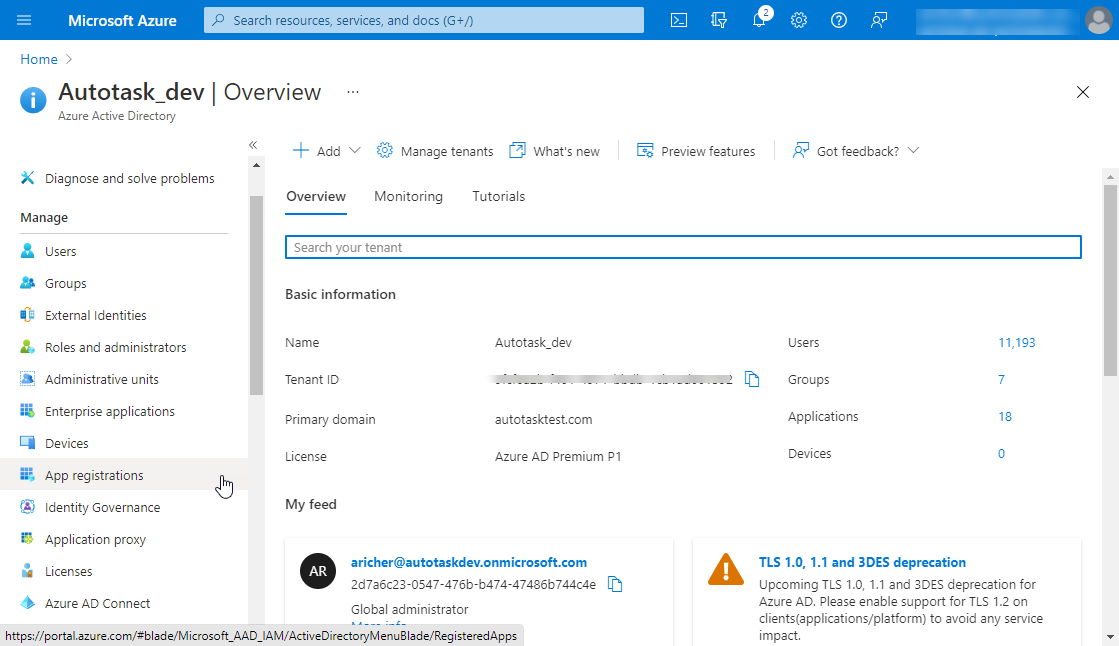The width and height of the screenshot is (1119, 646).
Task: Open App registrations in the sidebar
Action: (x=94, y=475)
